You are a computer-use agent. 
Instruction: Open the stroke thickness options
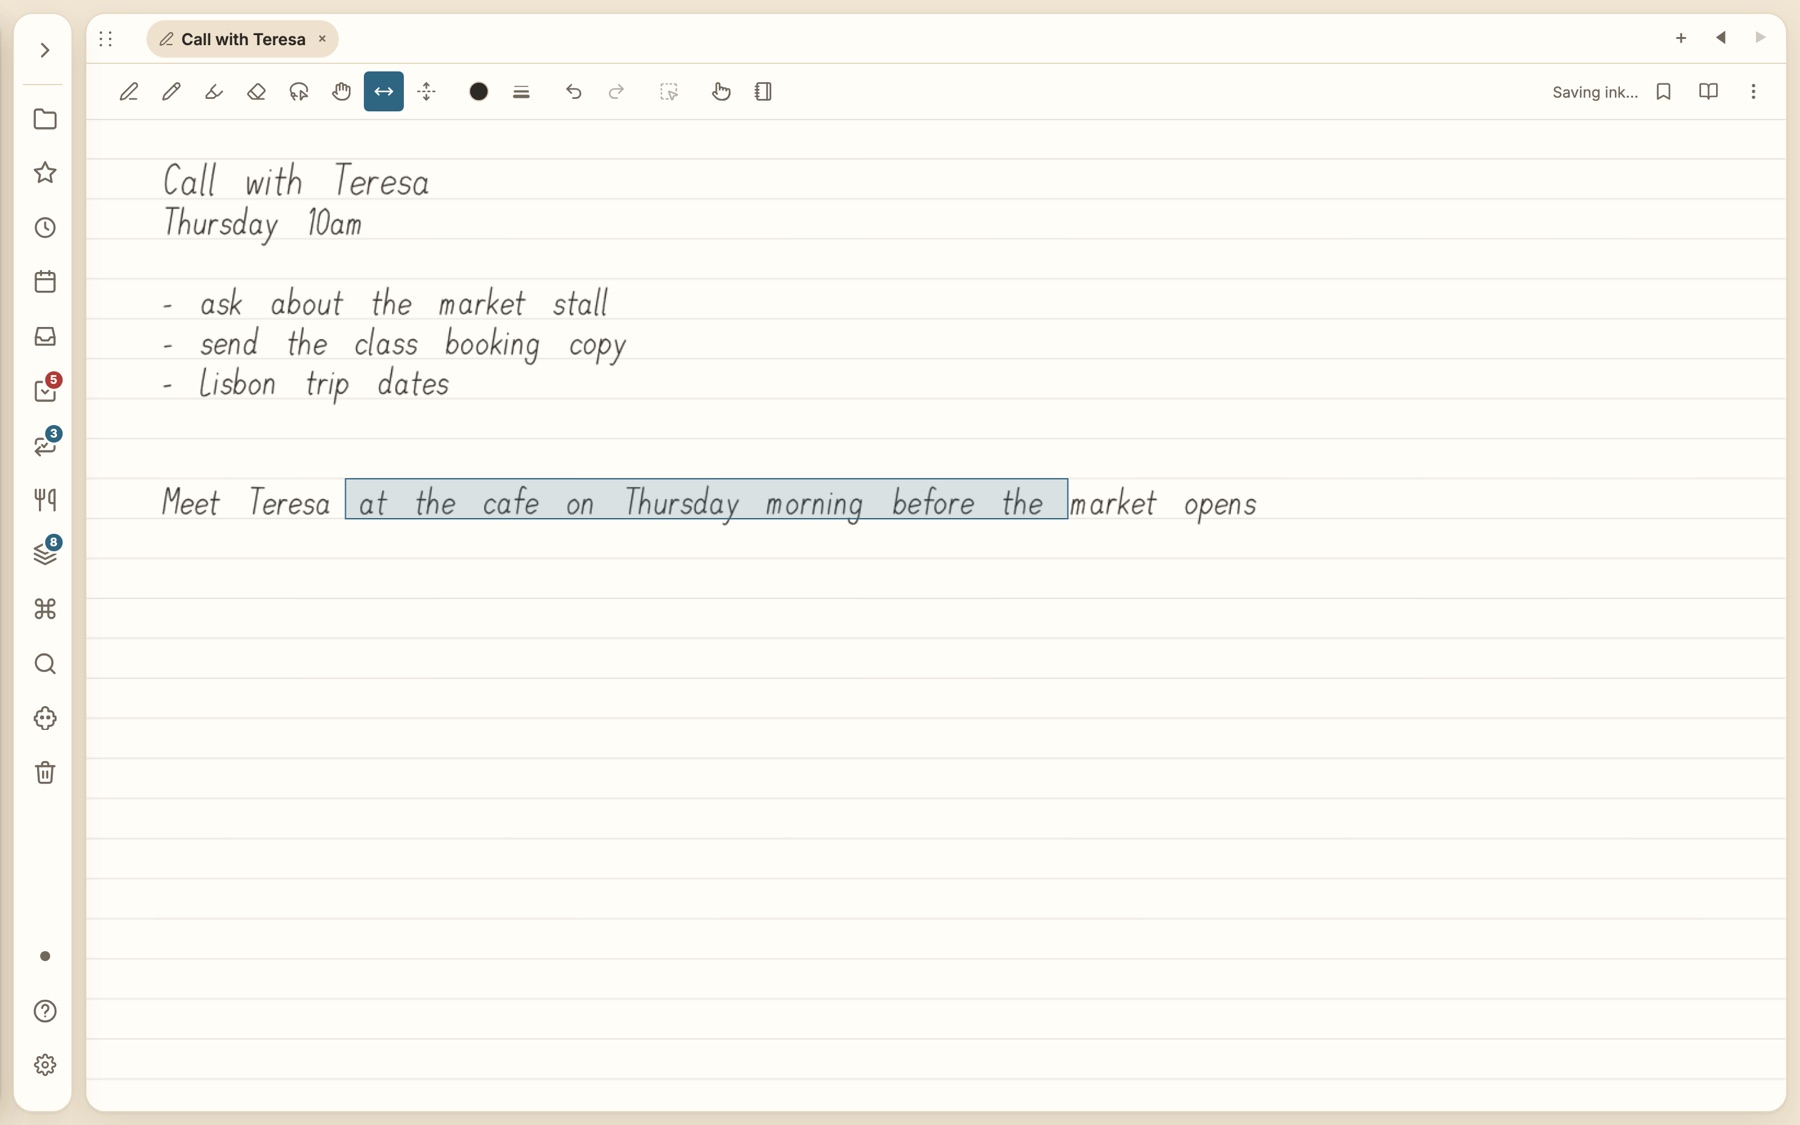point(521,92)
